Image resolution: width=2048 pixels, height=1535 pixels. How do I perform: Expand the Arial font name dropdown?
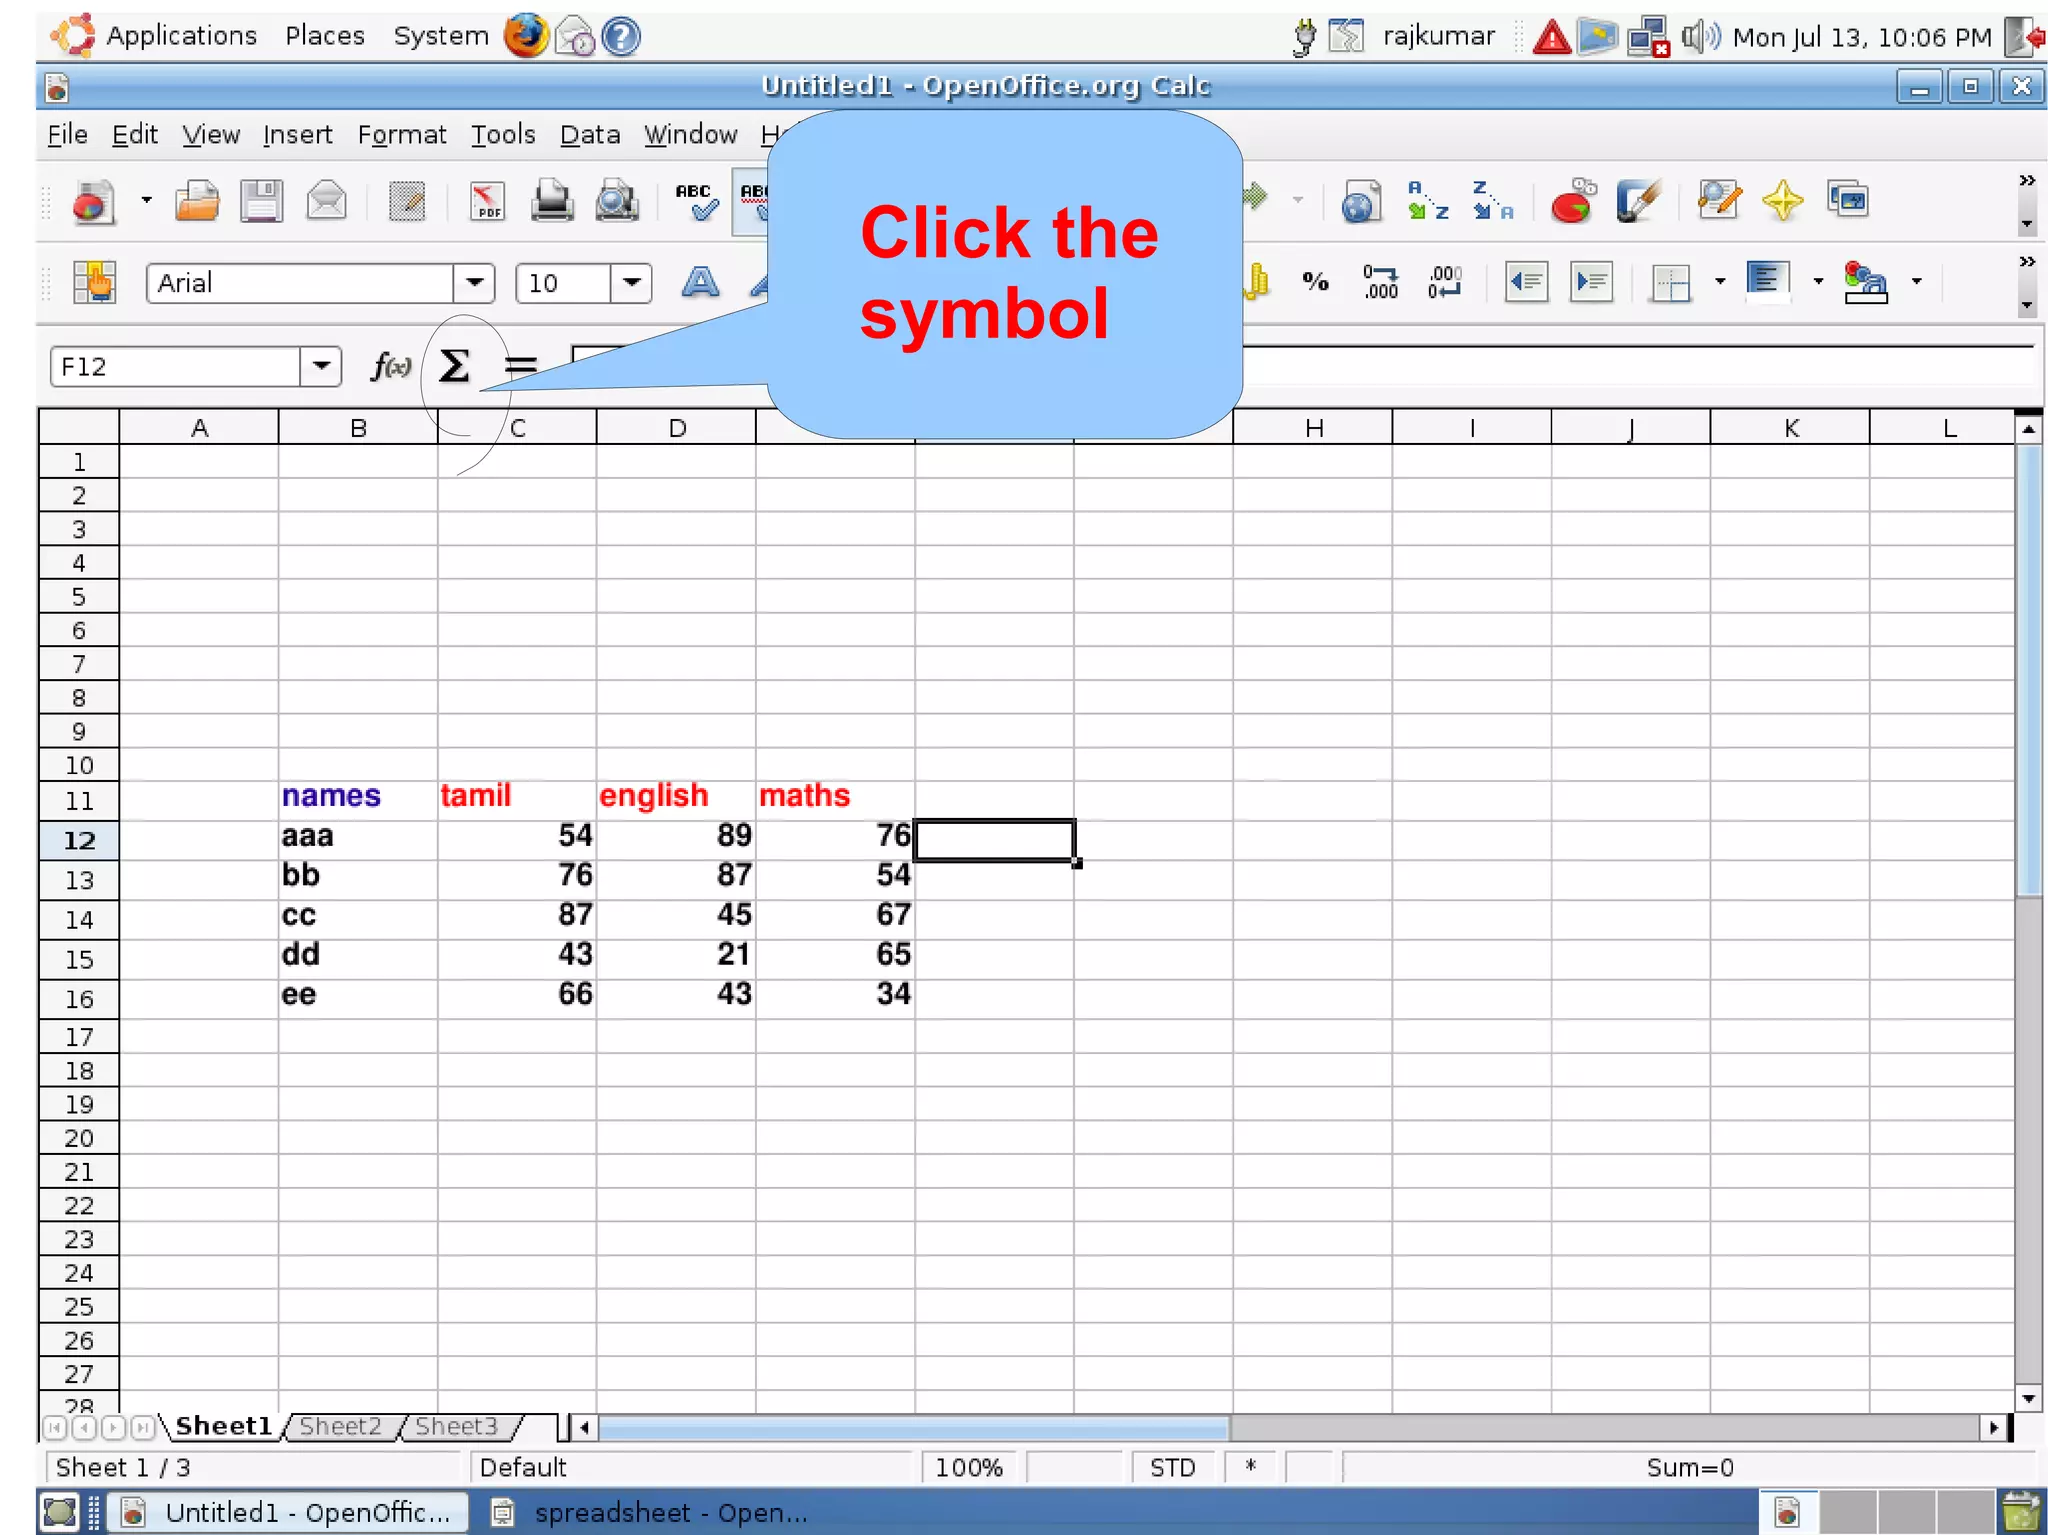click(474, 283)
